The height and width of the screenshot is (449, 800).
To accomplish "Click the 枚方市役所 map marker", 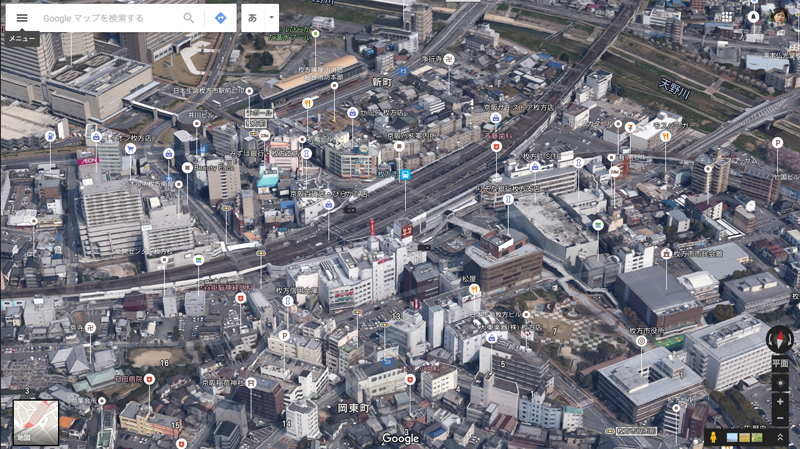I will point(641,341).
